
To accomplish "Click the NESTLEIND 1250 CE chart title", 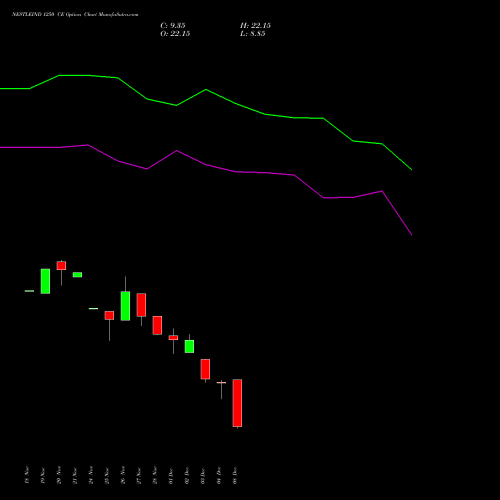I will (x=75, y=14).
